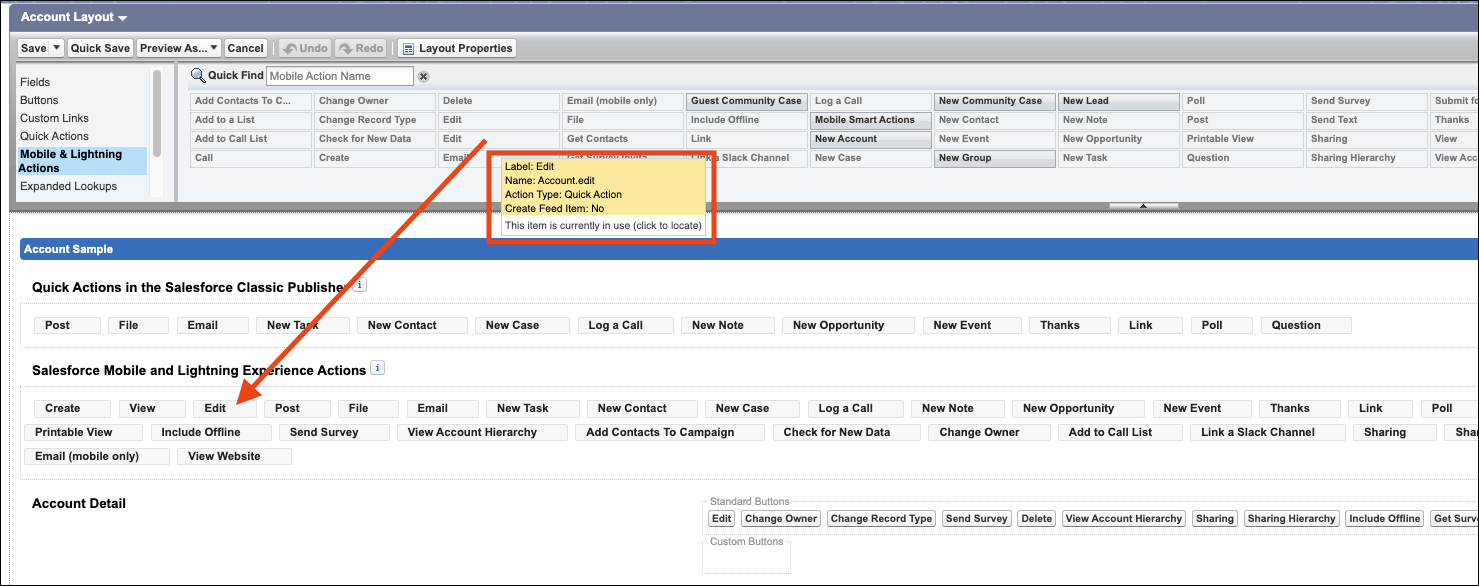Select Fields in the palette sidebar

pos(35,82)
